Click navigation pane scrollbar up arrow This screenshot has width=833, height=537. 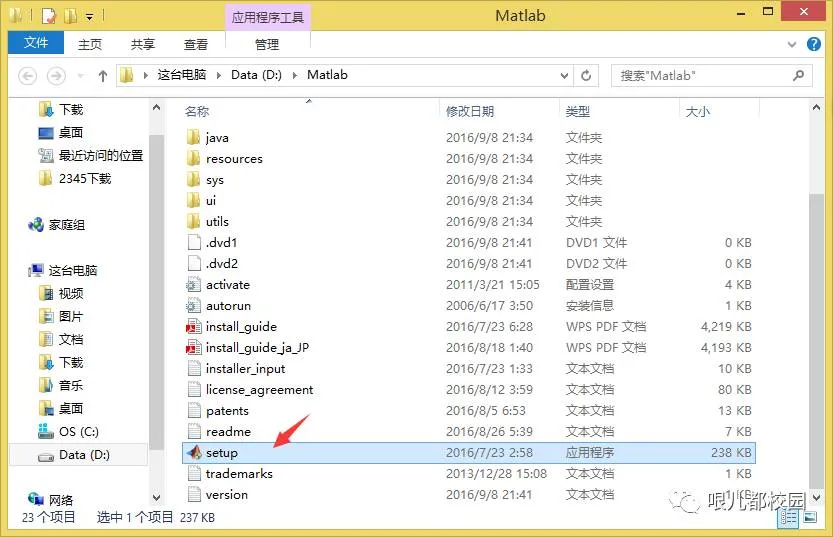(x=156, y=107)
